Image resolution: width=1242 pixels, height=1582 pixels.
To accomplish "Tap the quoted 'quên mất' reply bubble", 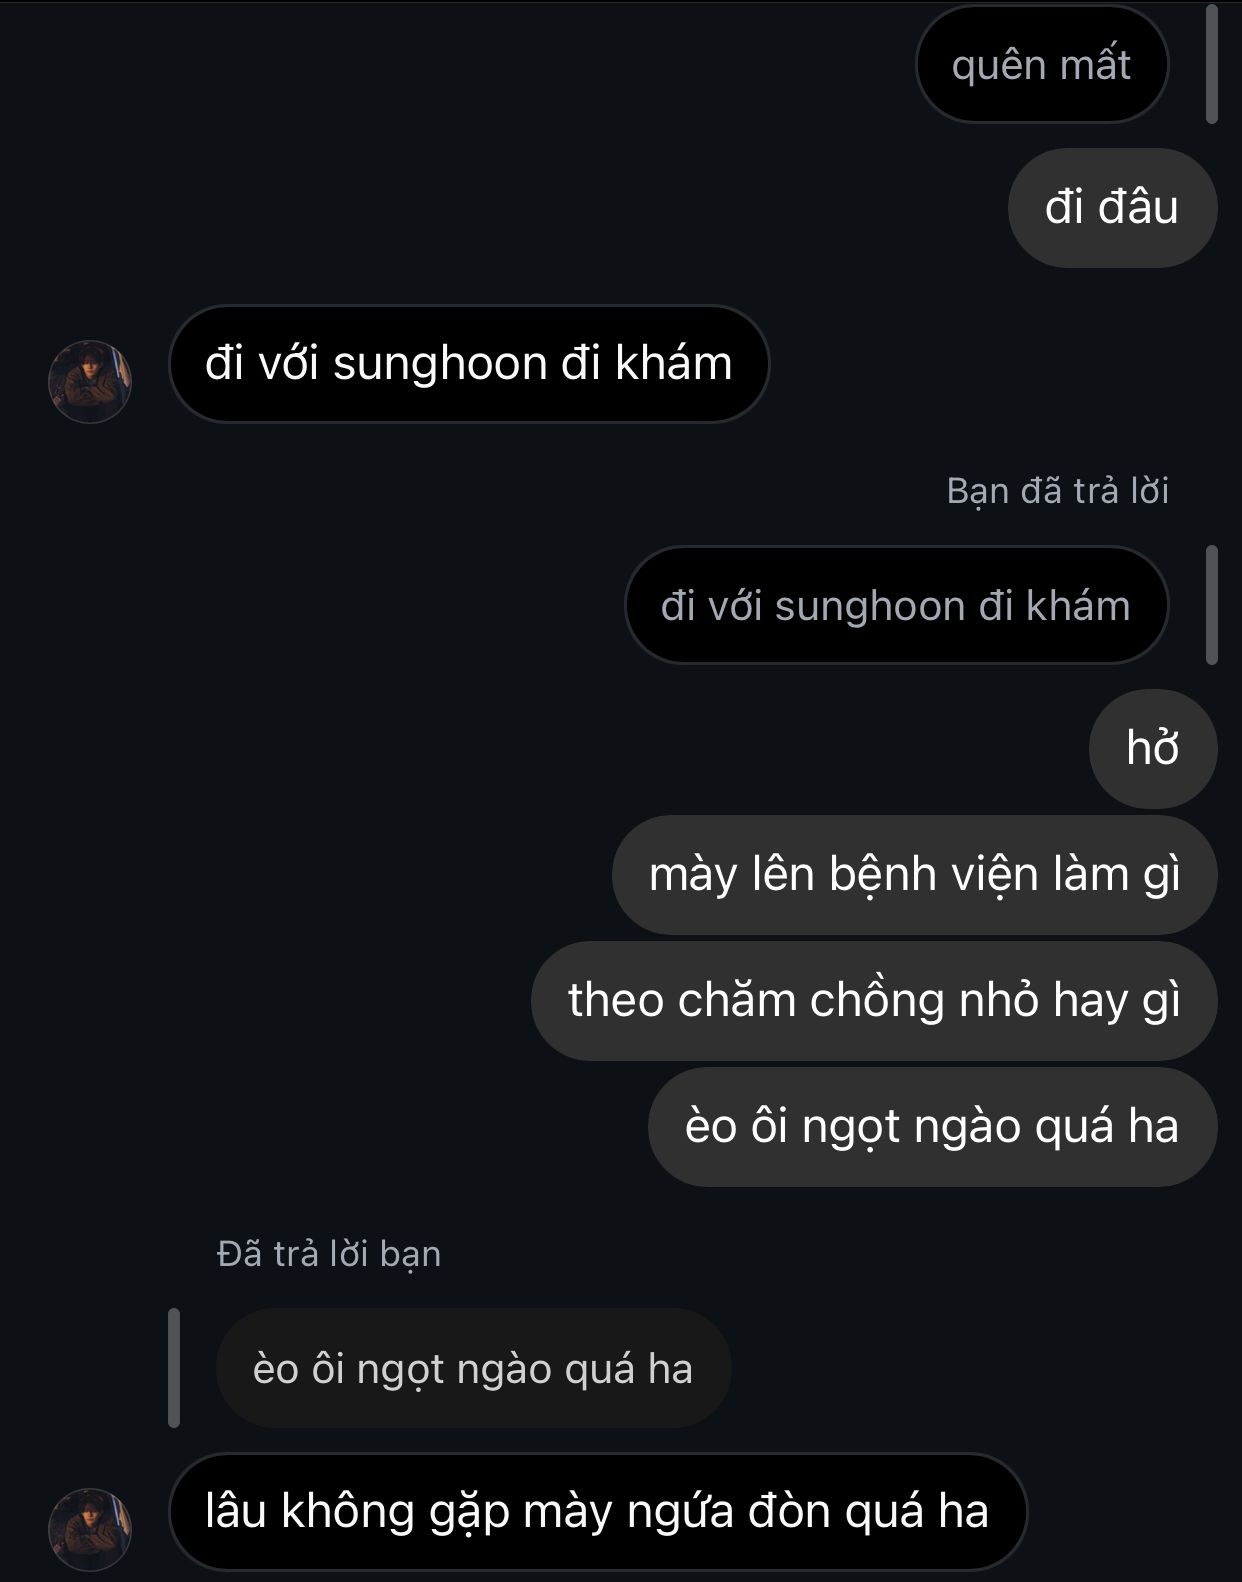I will 1042,65.
